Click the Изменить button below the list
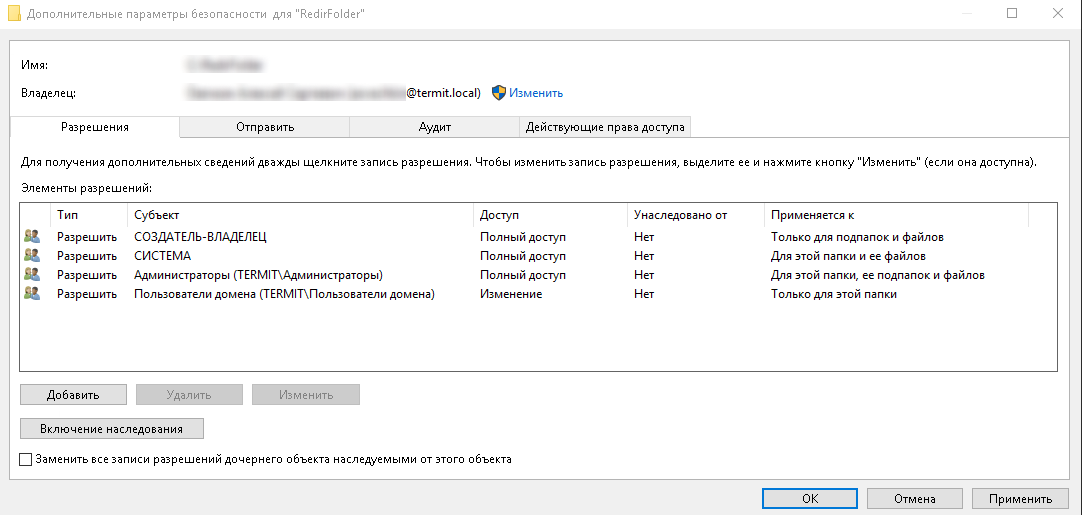The height and width of the screenshot is (515, 1082). [x=306, y=395]
